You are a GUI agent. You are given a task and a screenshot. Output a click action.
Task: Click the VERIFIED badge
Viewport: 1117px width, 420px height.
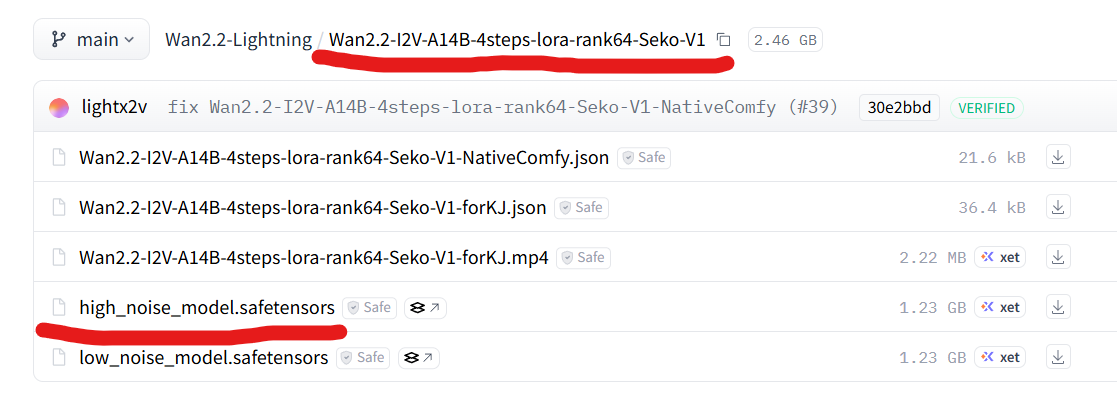coord(986,108)
